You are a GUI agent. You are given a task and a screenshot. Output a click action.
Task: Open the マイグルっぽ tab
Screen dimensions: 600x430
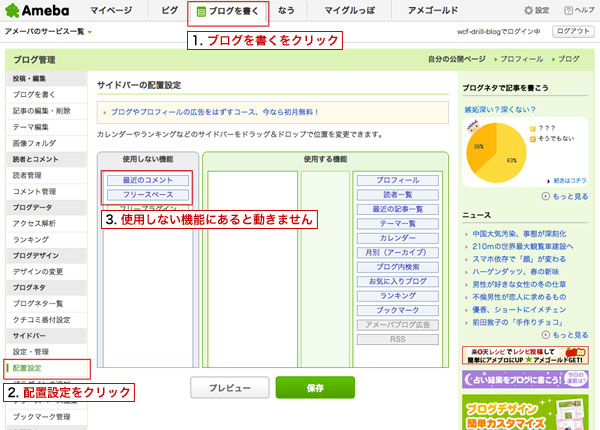tap(350, 10)
